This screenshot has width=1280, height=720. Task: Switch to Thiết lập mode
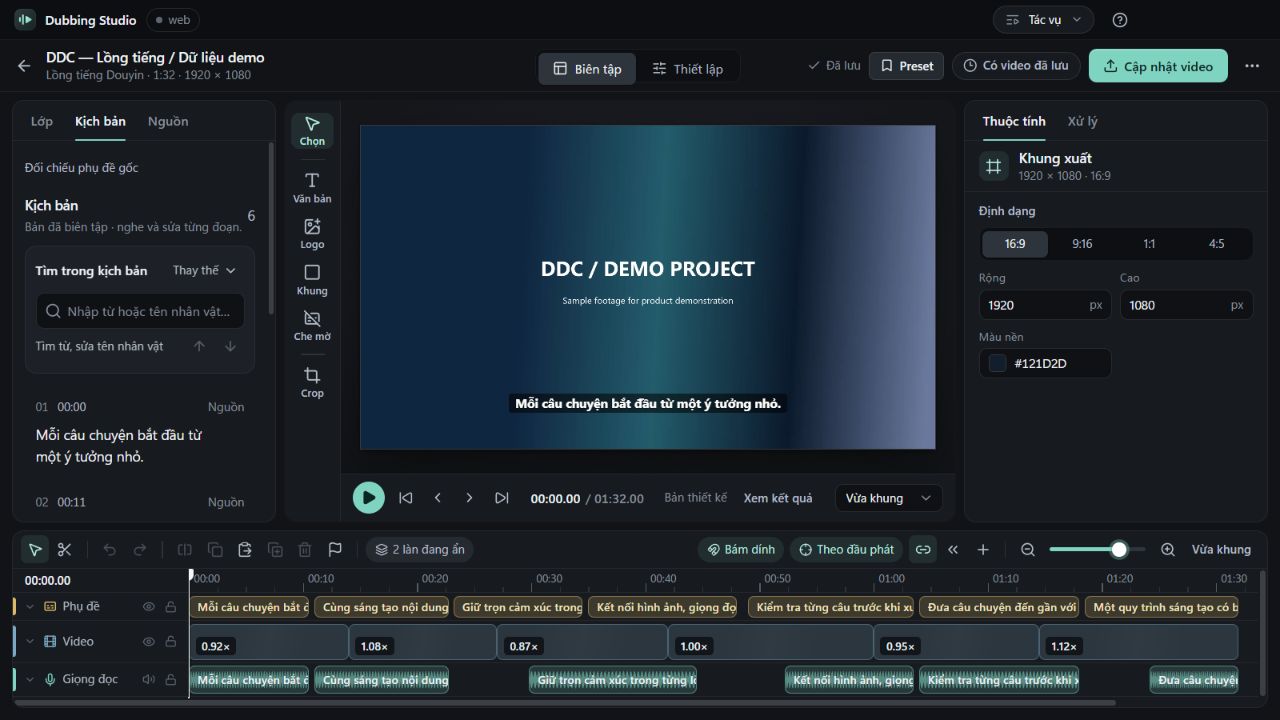click(x=688, y=68)
